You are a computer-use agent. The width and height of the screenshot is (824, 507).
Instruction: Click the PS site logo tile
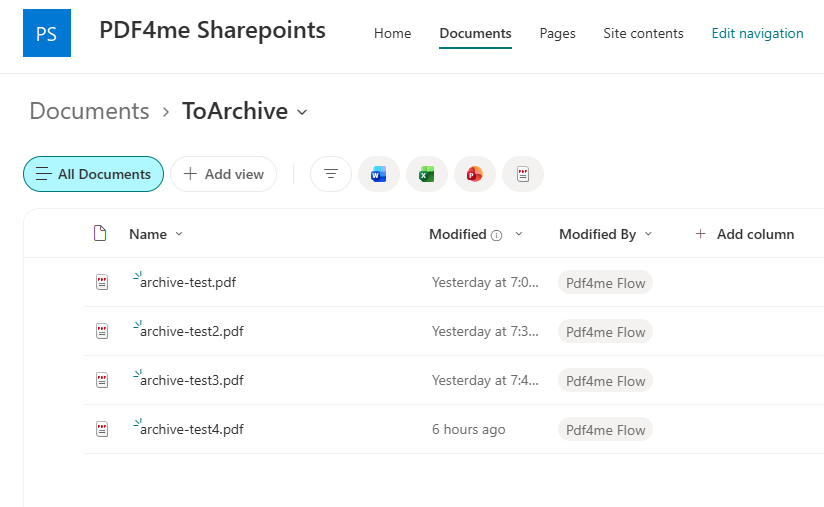click(47, 33)
